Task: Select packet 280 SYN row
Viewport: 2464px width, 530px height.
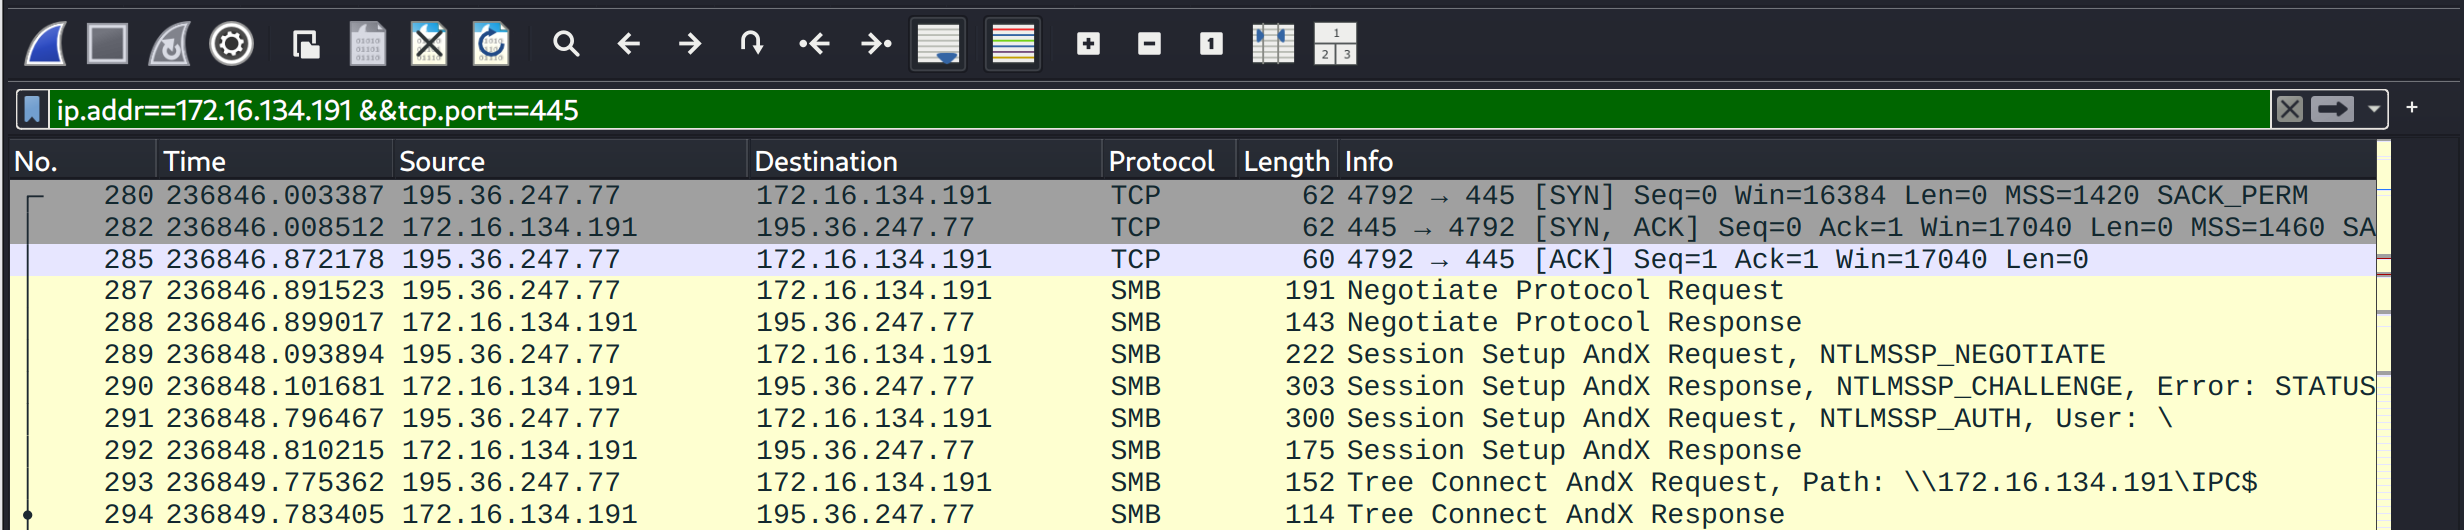Action: [1193, 196]
